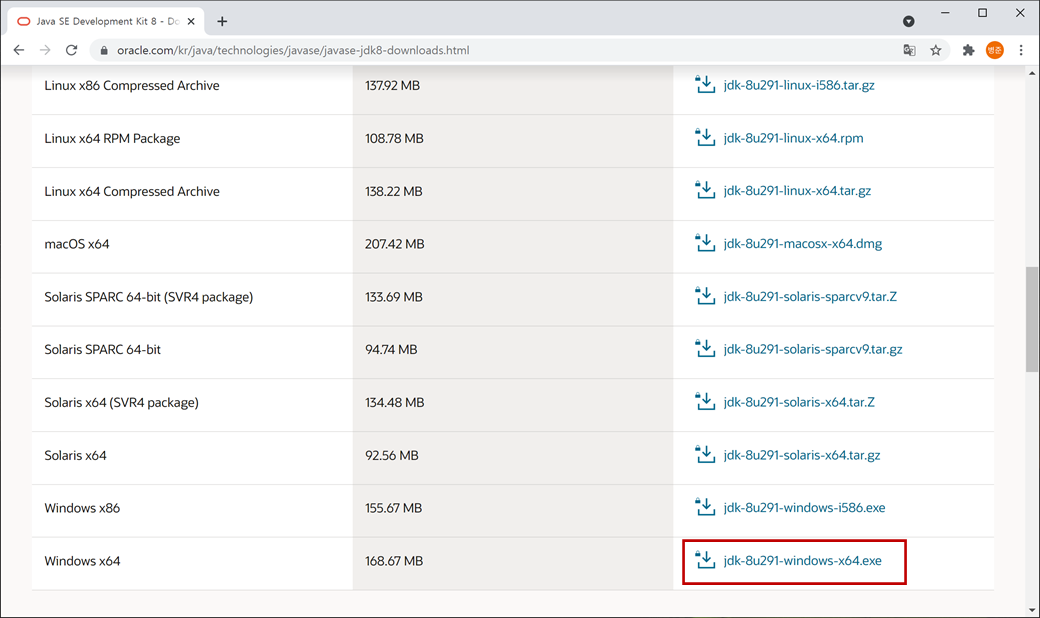Download jdk-8u291-macosx-x64.dmg link
The height and width of the screenshot is (618, 1040).
[x=803, y=243]
